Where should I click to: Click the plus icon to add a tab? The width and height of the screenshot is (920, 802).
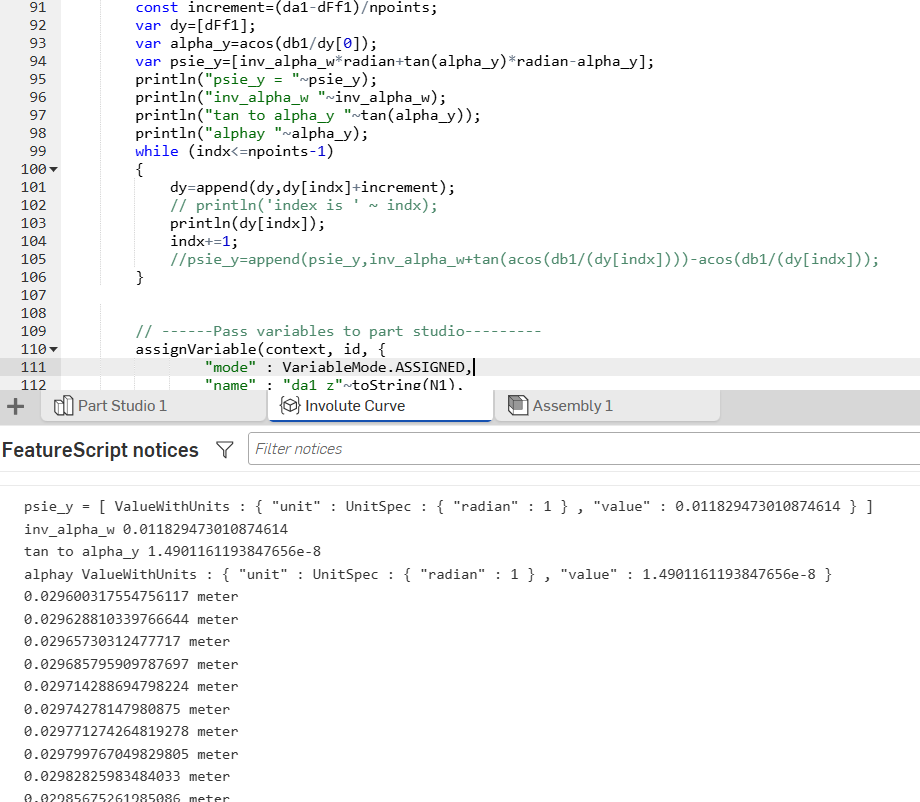coord(16,406)
